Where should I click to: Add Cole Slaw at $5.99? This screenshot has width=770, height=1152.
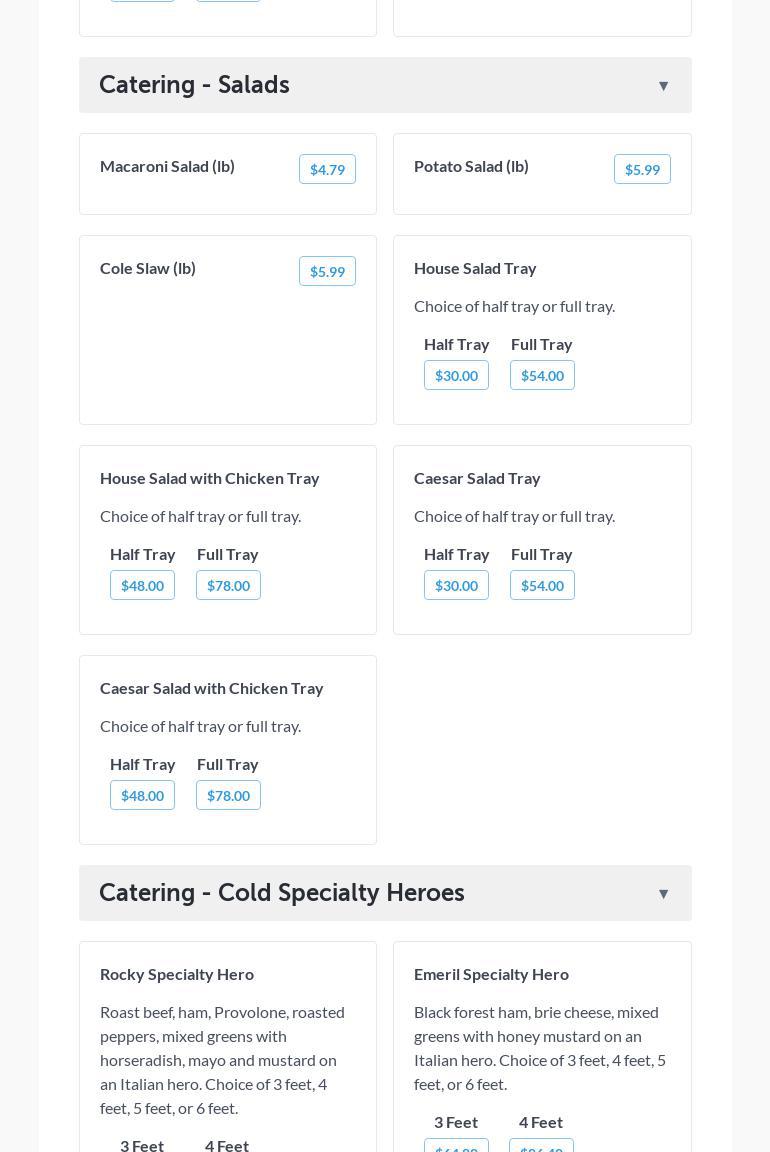pos(327,272)
